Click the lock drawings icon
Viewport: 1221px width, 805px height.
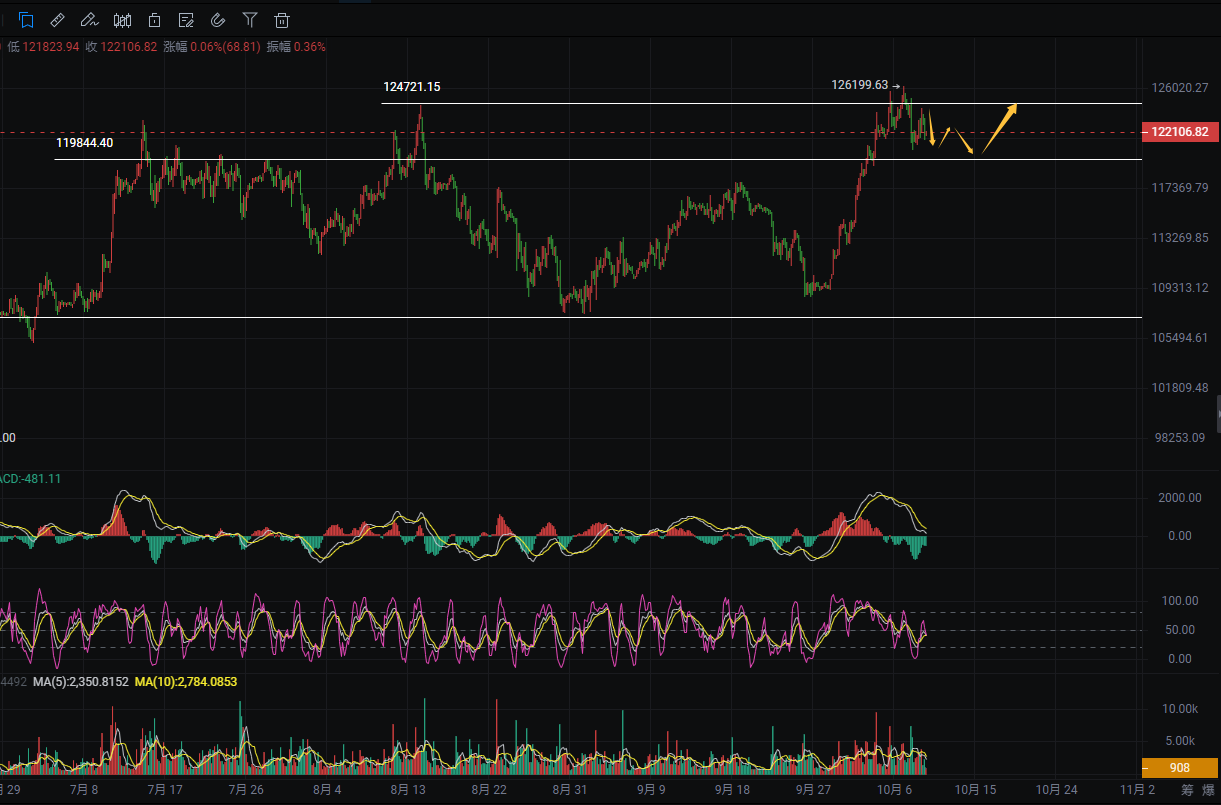(x=154, y=20)
